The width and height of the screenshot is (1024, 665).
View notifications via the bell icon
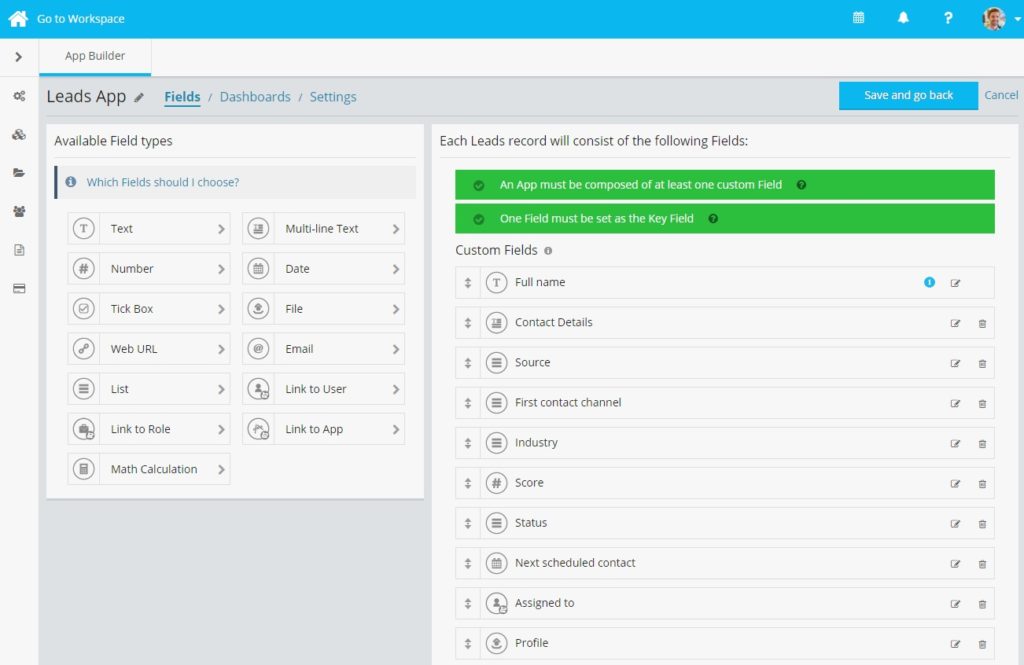[x=903, y=18]
